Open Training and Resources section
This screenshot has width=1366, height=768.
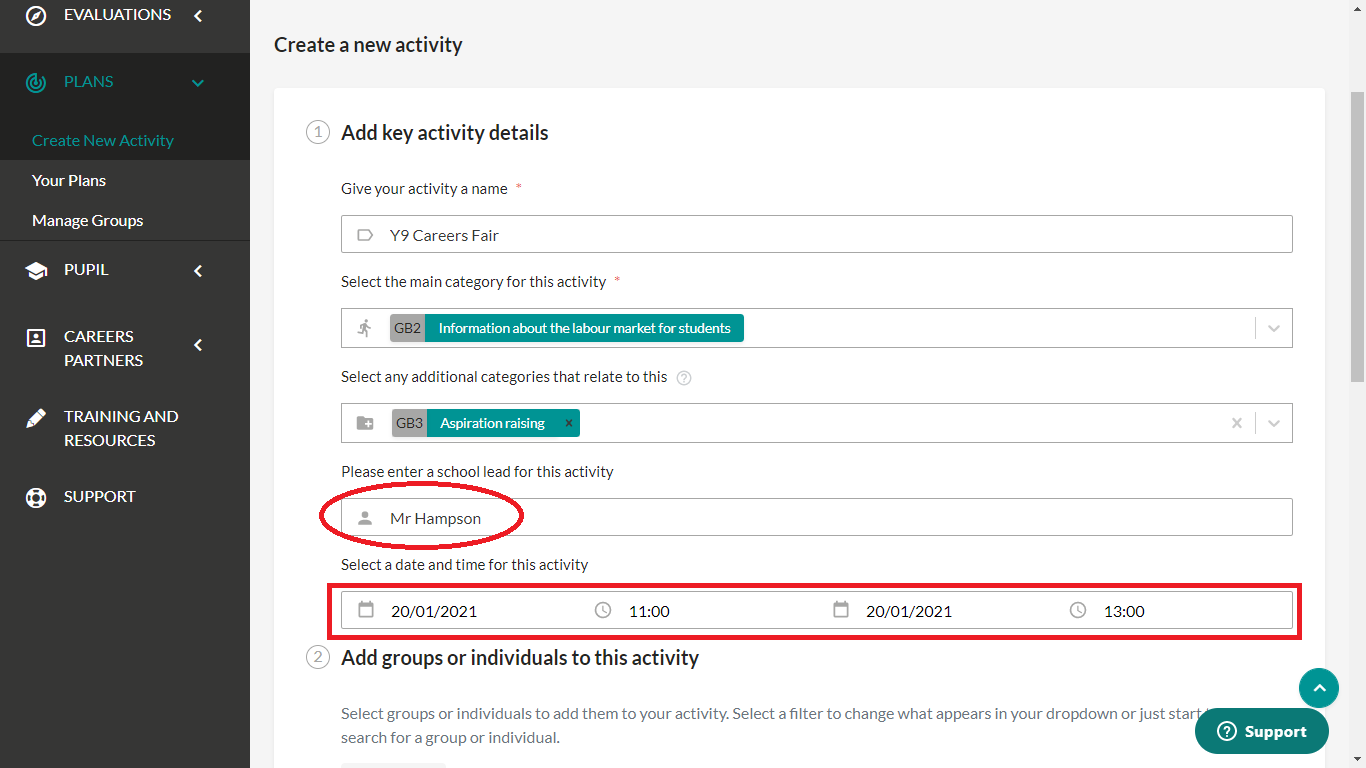(x=120, y=428)
